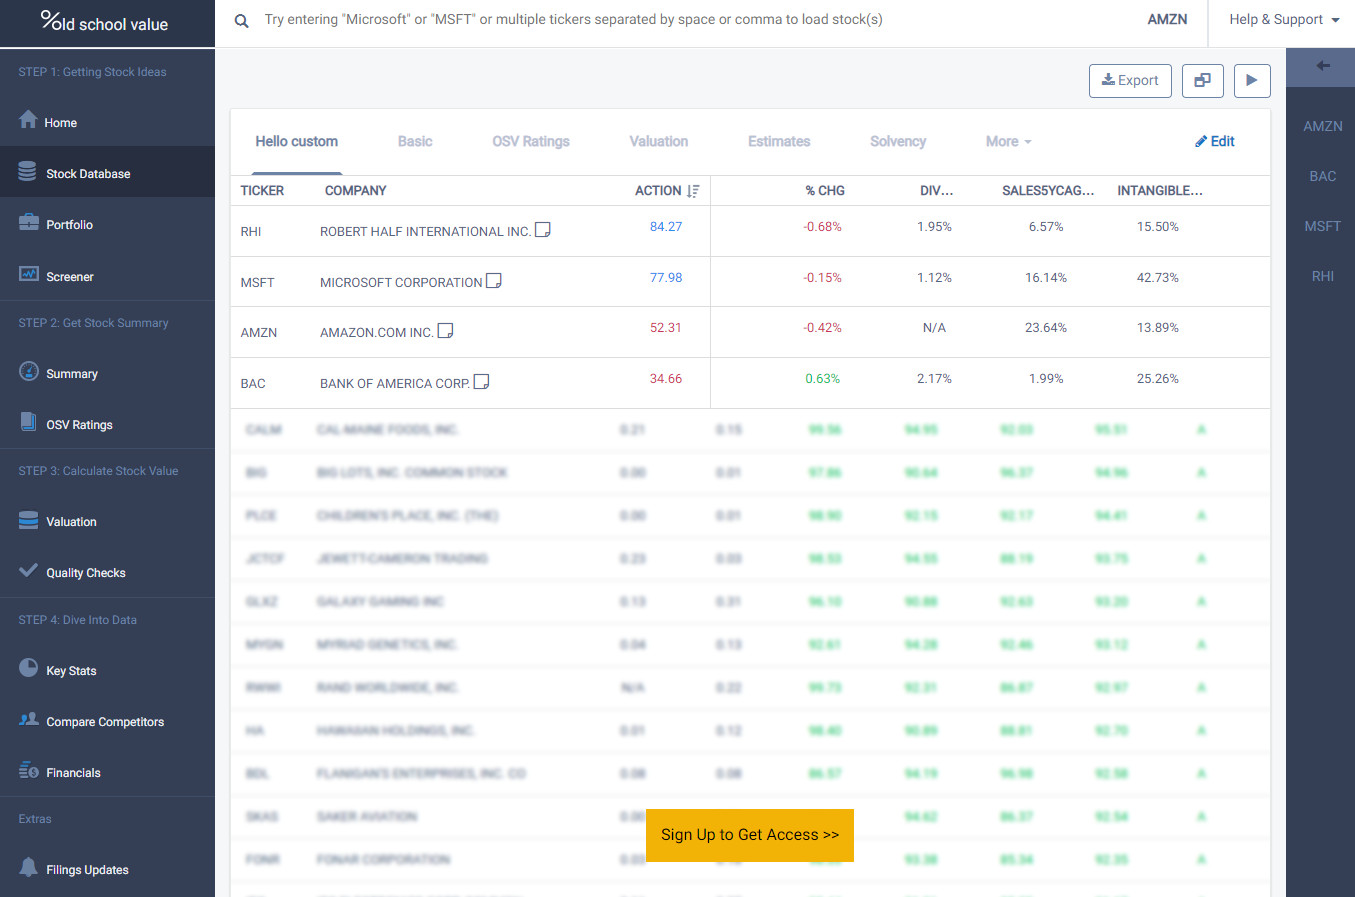Click MSFT ticker in table

[x=257, y=283]
